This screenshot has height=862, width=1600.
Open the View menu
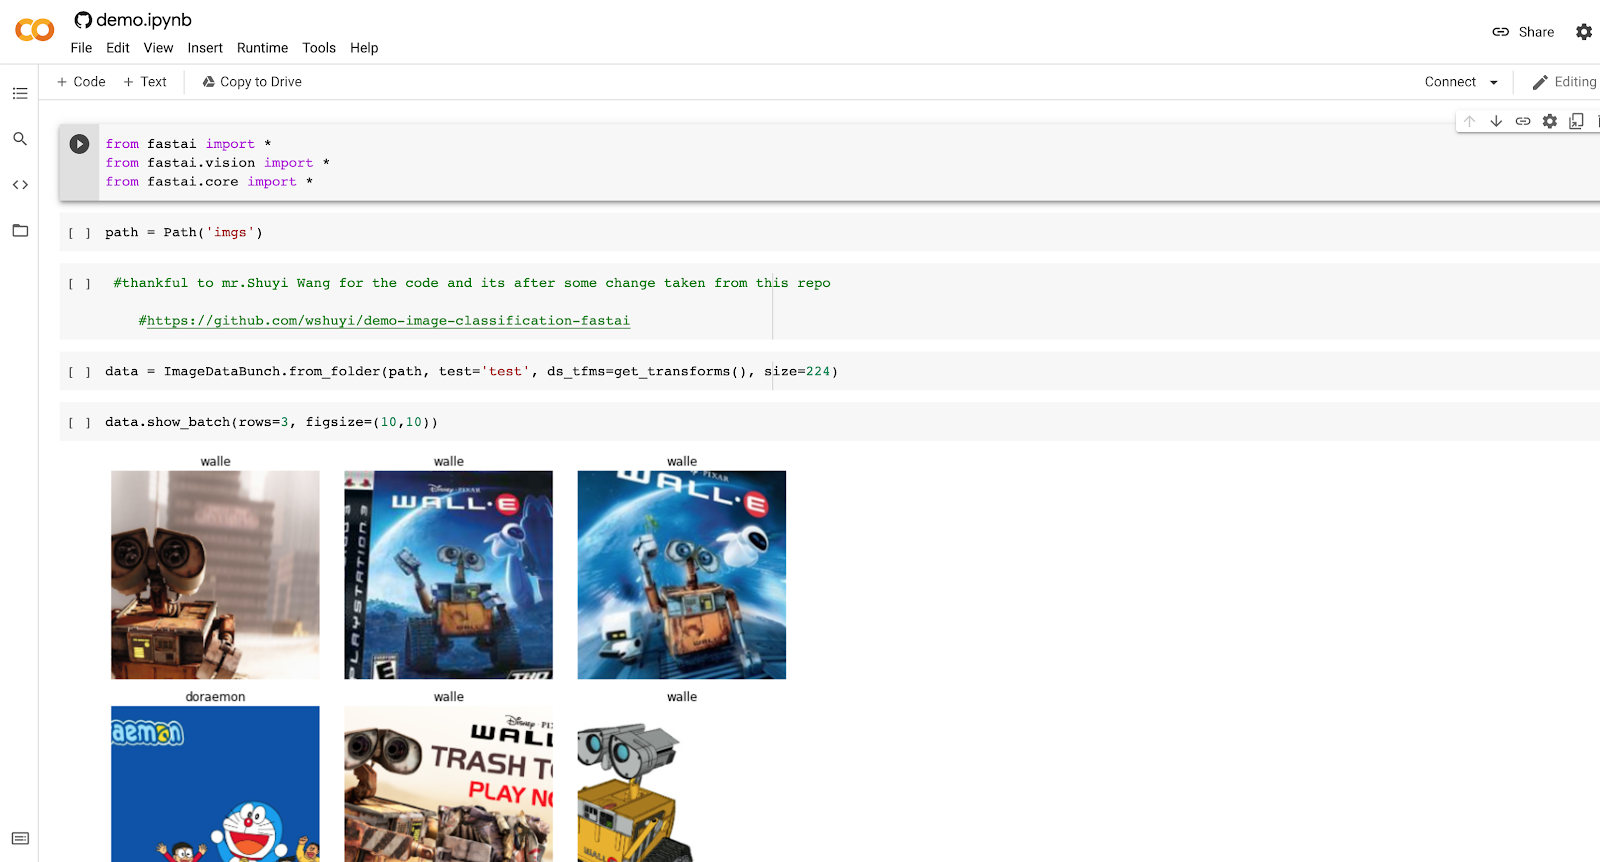158,48
